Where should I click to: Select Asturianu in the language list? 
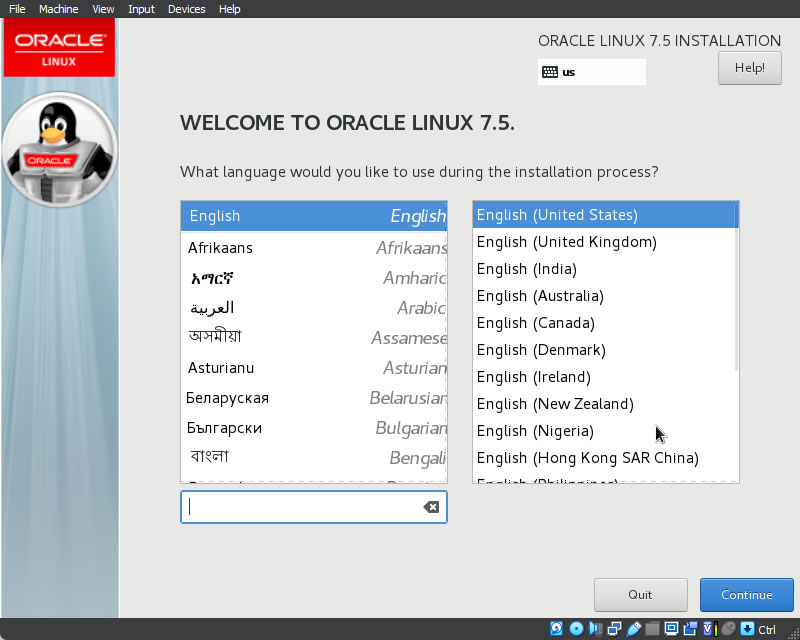coord(314,367)
